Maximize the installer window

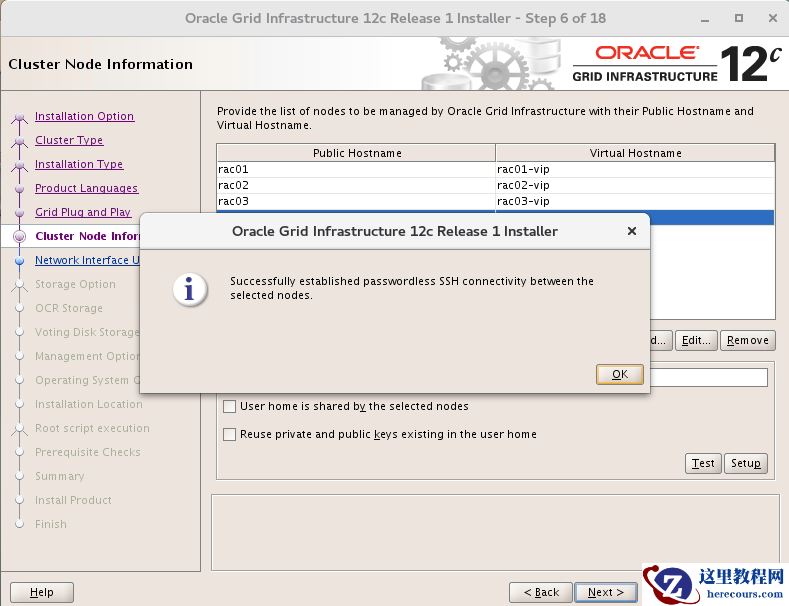click(x=739, y=18)
